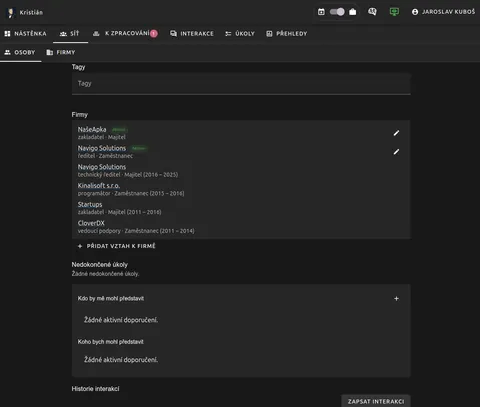
Task: Open the CloverDX company link
Action: 91,223
